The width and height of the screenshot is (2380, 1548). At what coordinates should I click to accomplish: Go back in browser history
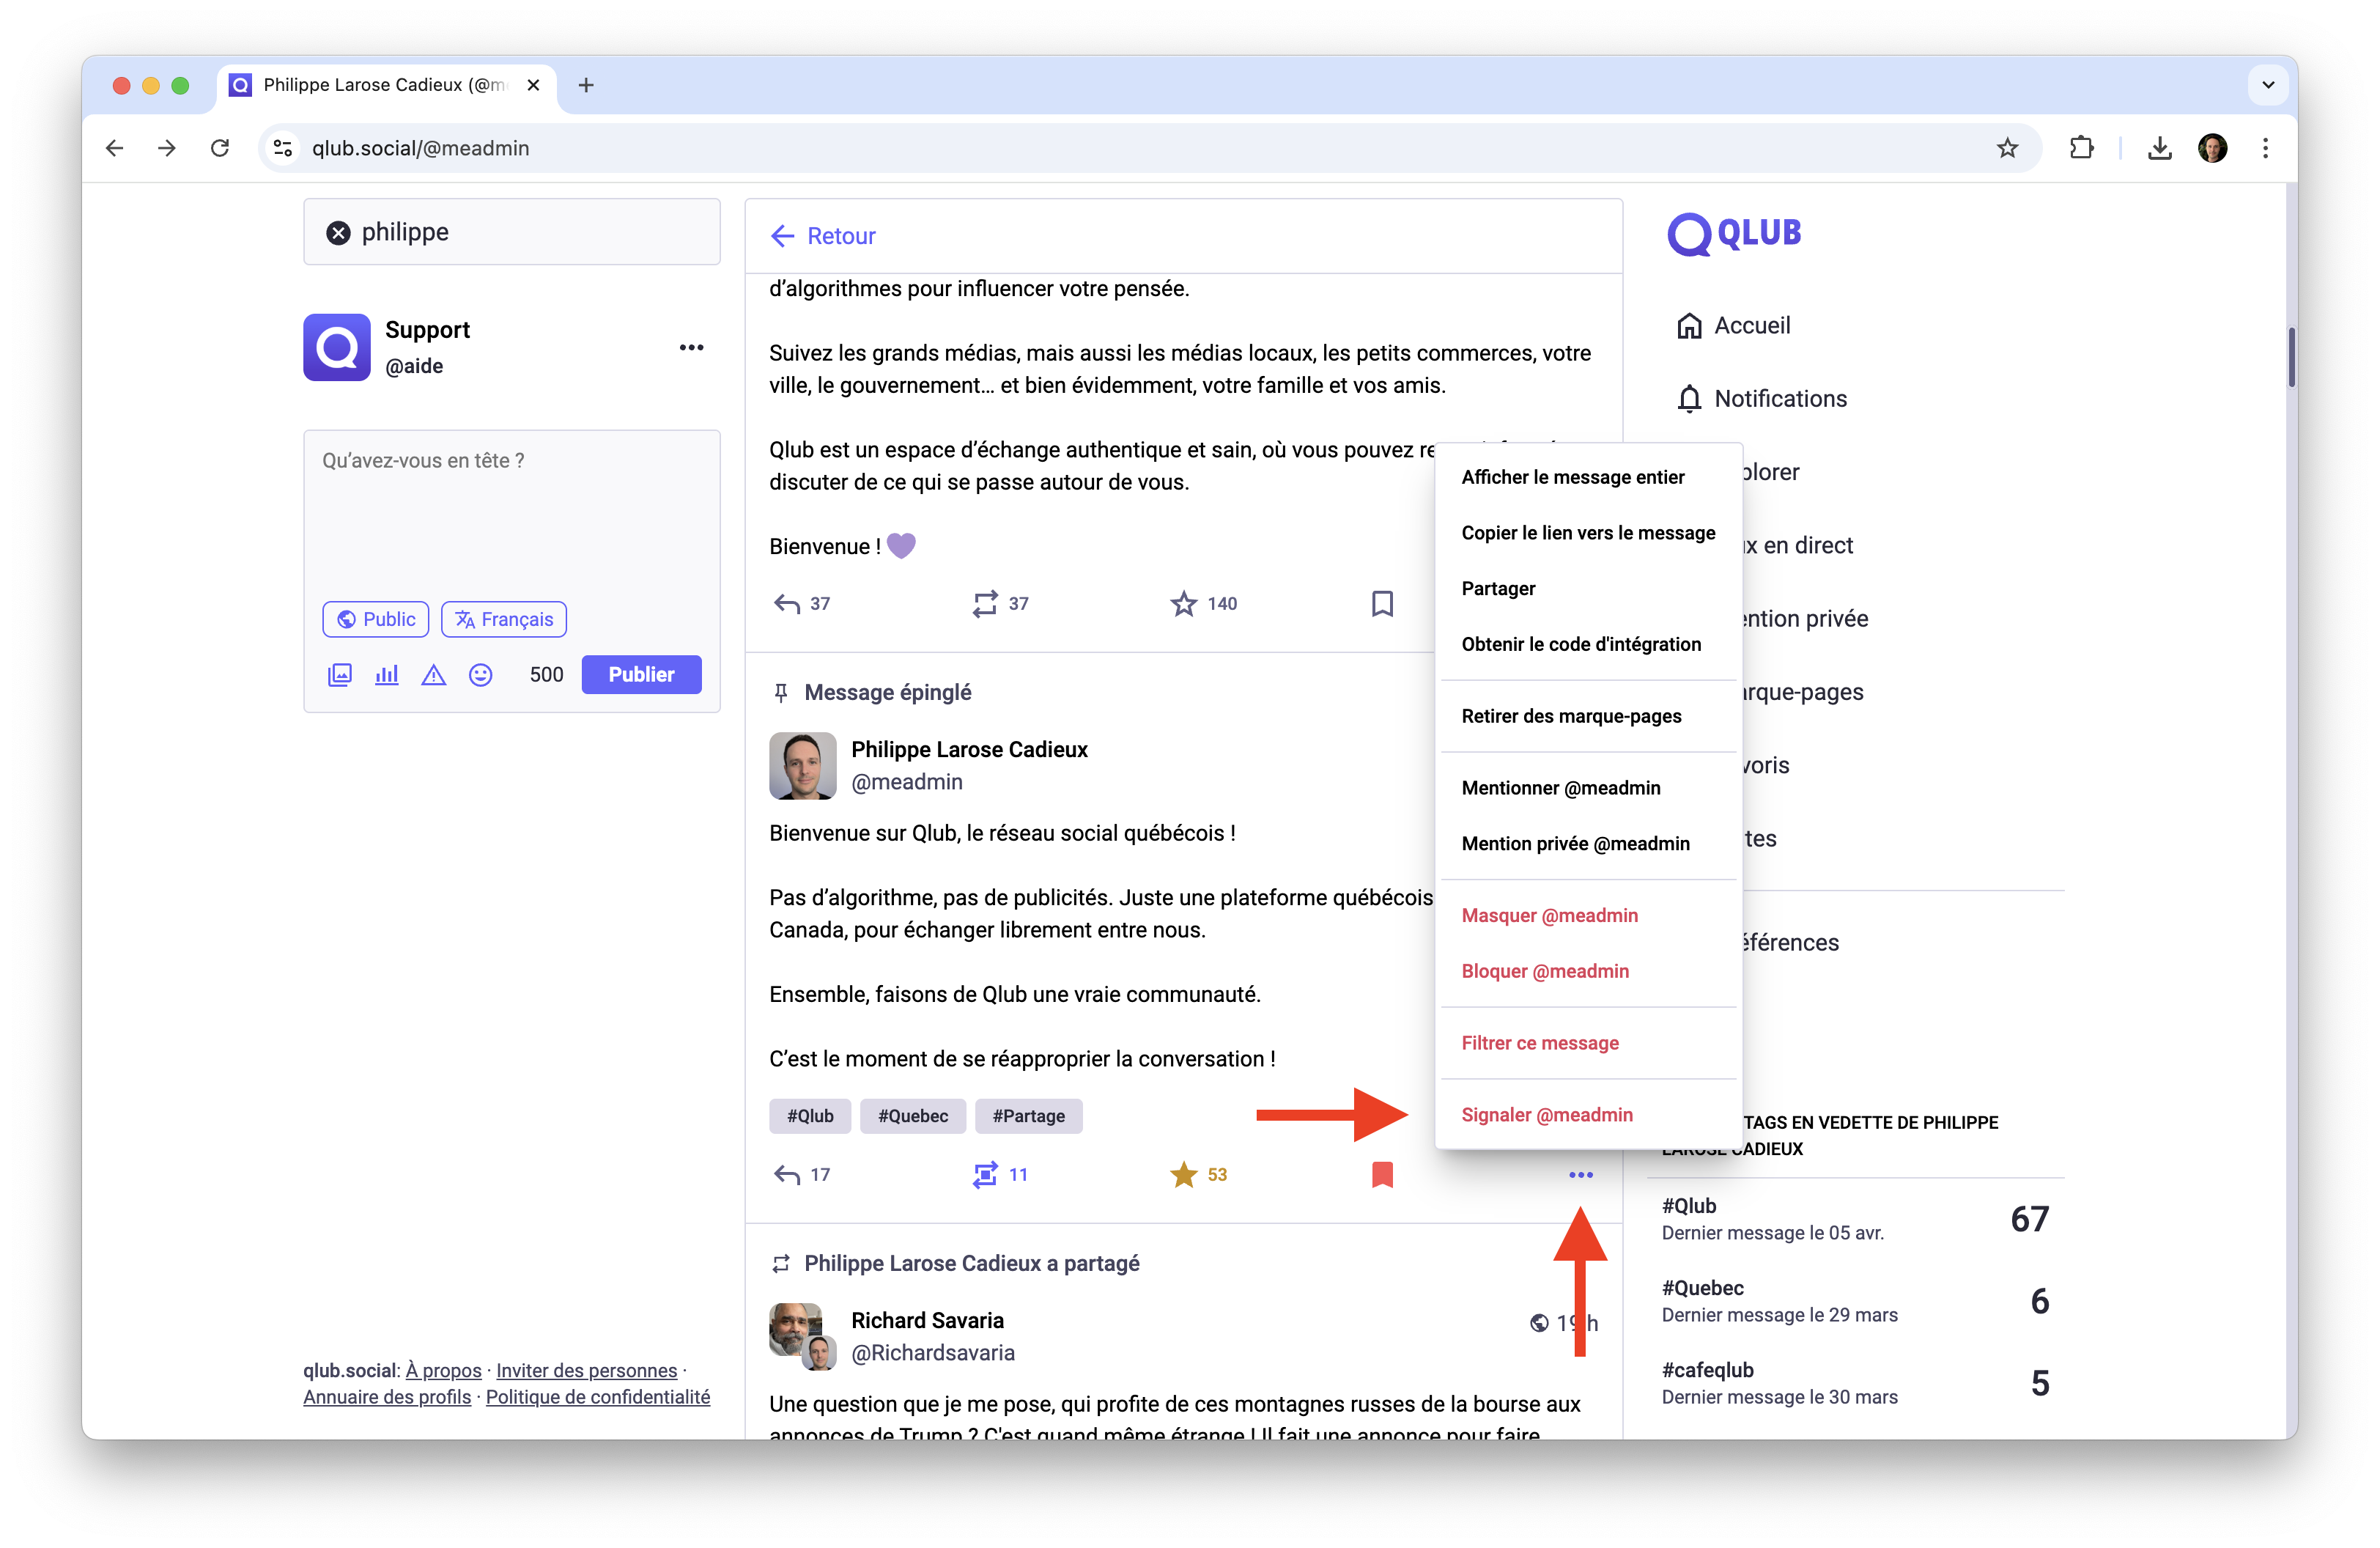pyautogui.click(x=115, y=148)
